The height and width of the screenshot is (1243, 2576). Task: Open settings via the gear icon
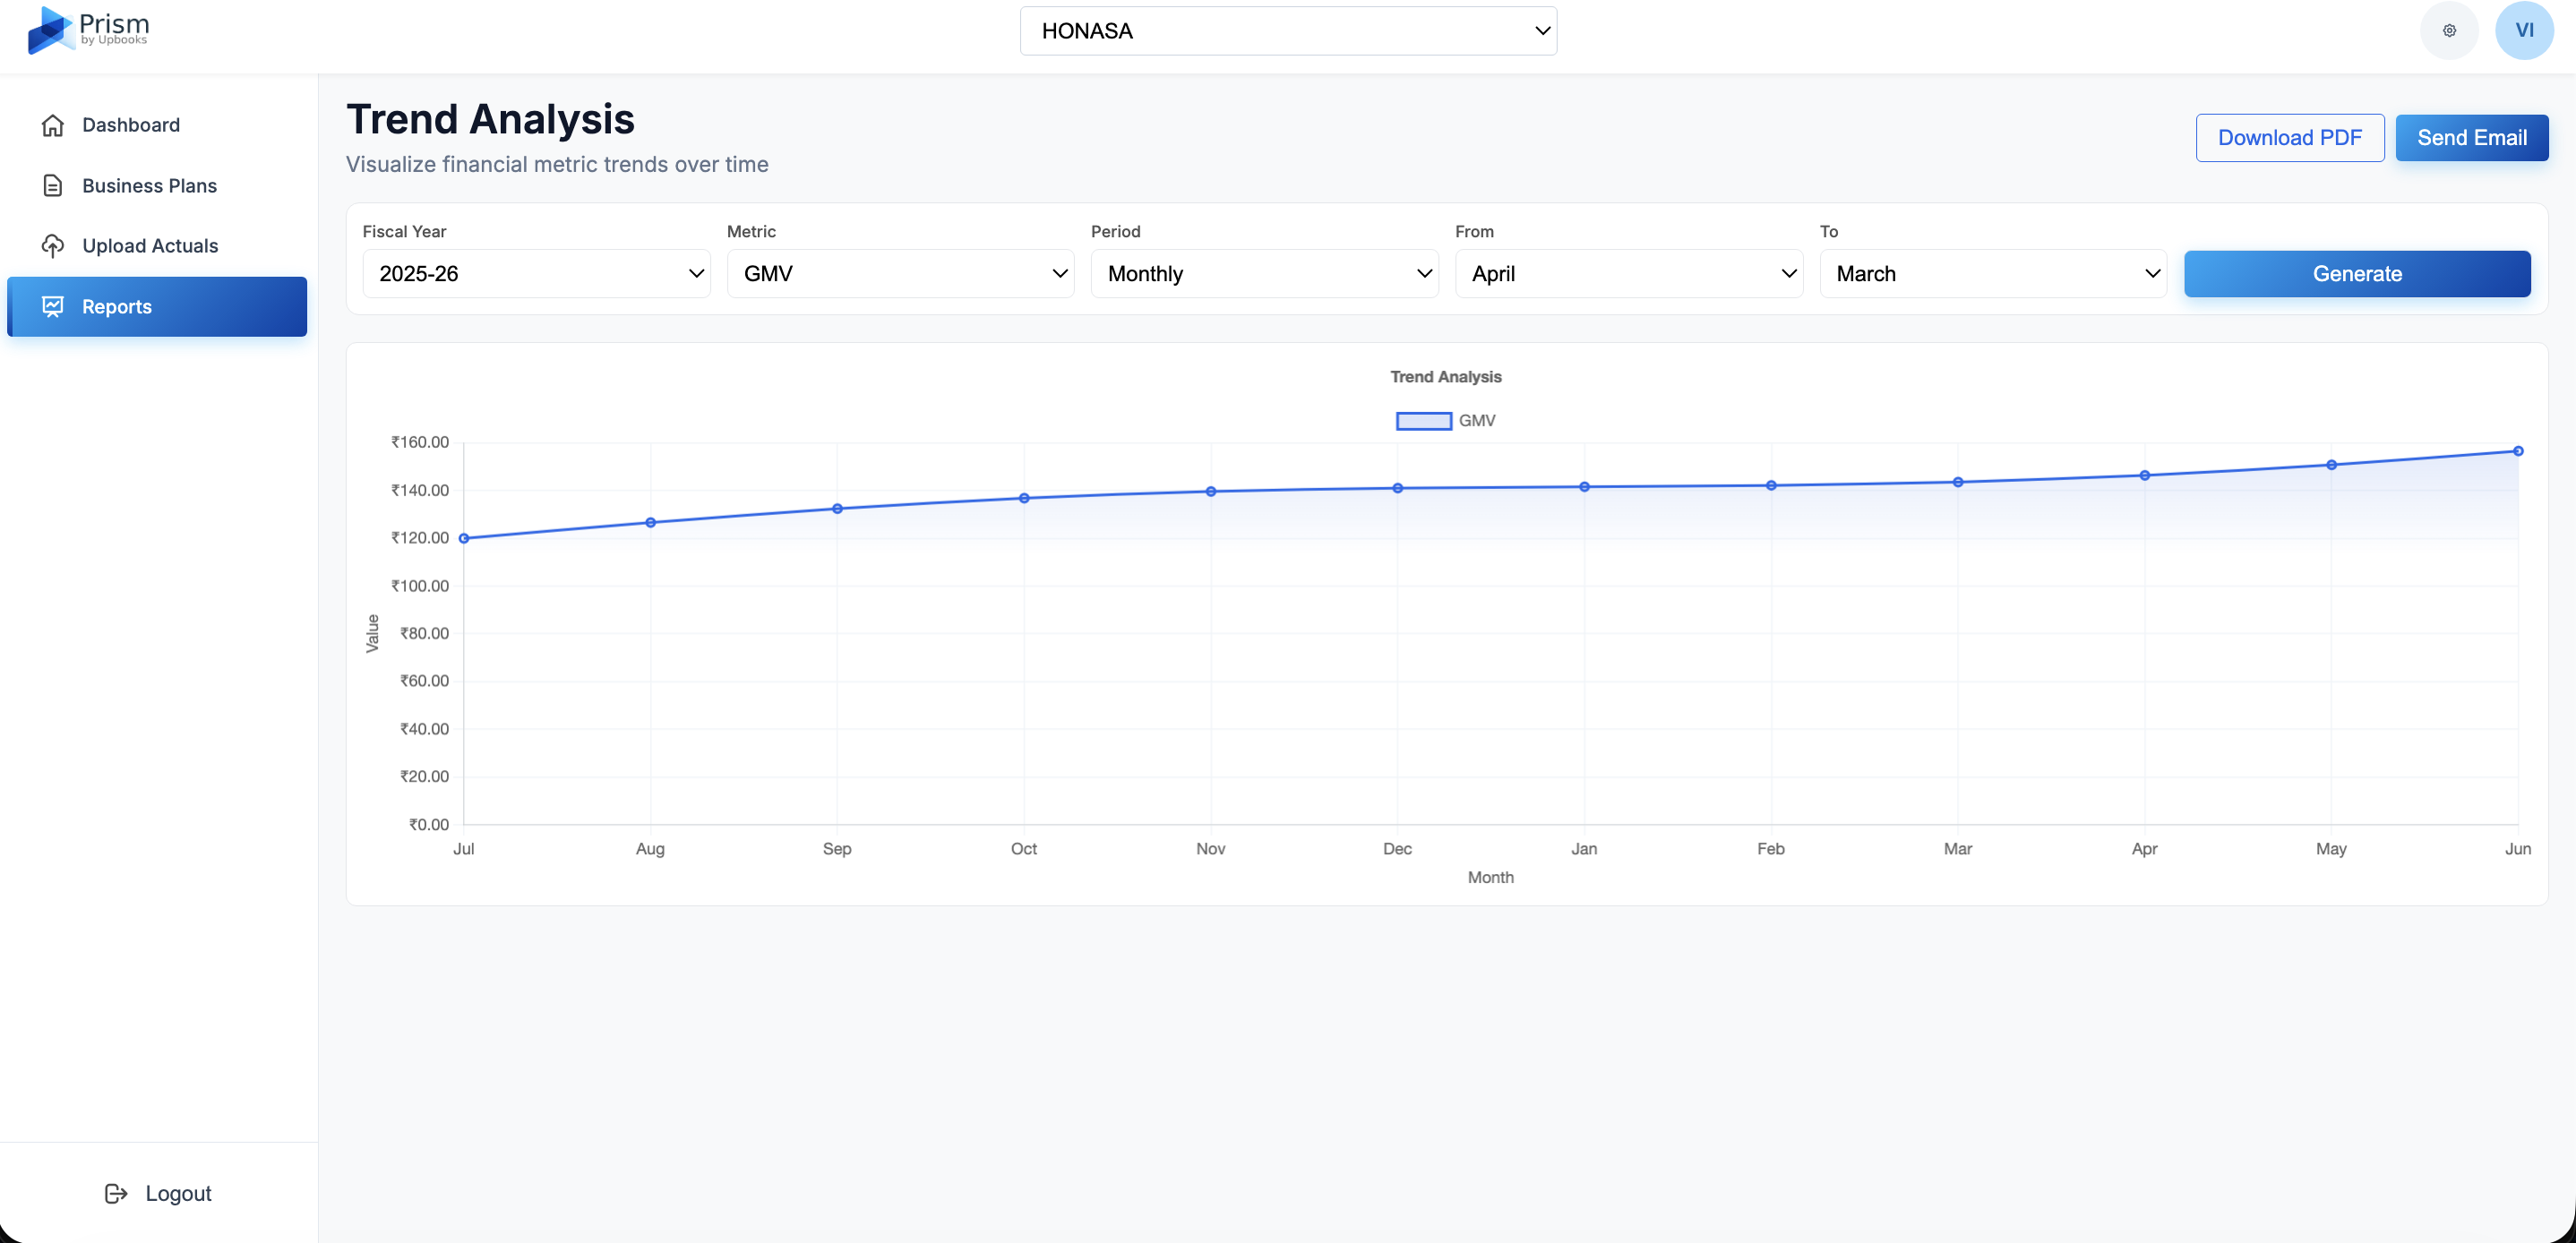click(2448, 31)
